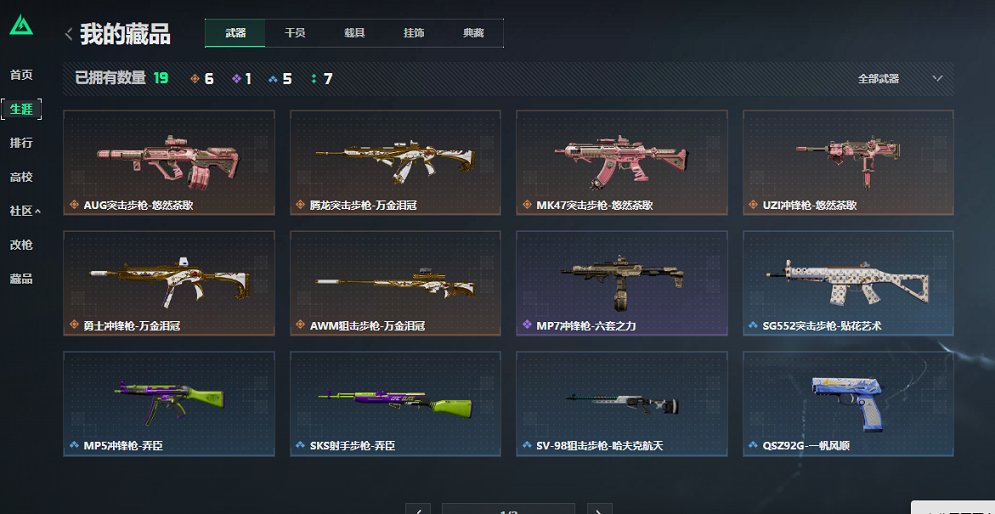Viewport: 995px width, 514px height.
Task: Go to previous page with left arrow
Action: (x=418, y=509)
